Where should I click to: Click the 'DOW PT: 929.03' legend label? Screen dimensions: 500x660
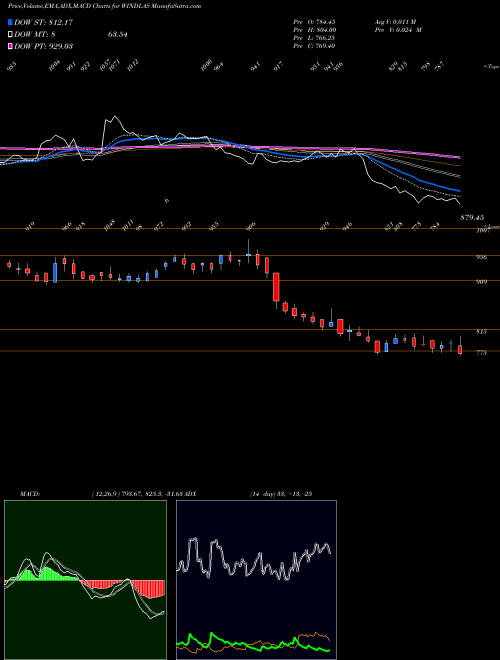pos(44,46)
